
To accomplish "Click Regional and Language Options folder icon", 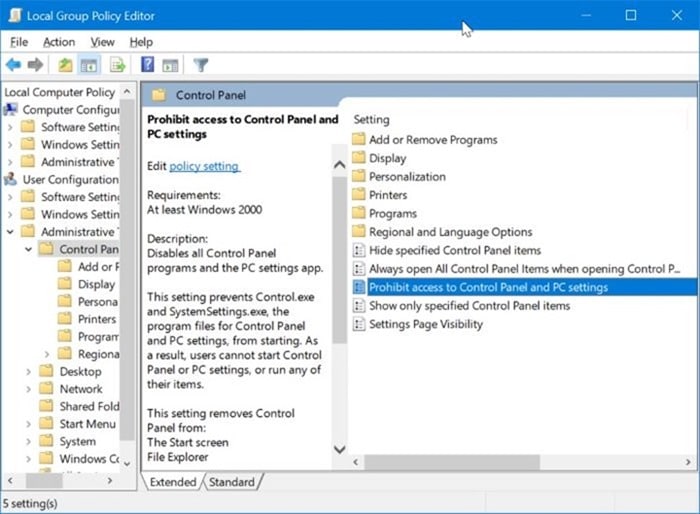I will click(358, 231).
